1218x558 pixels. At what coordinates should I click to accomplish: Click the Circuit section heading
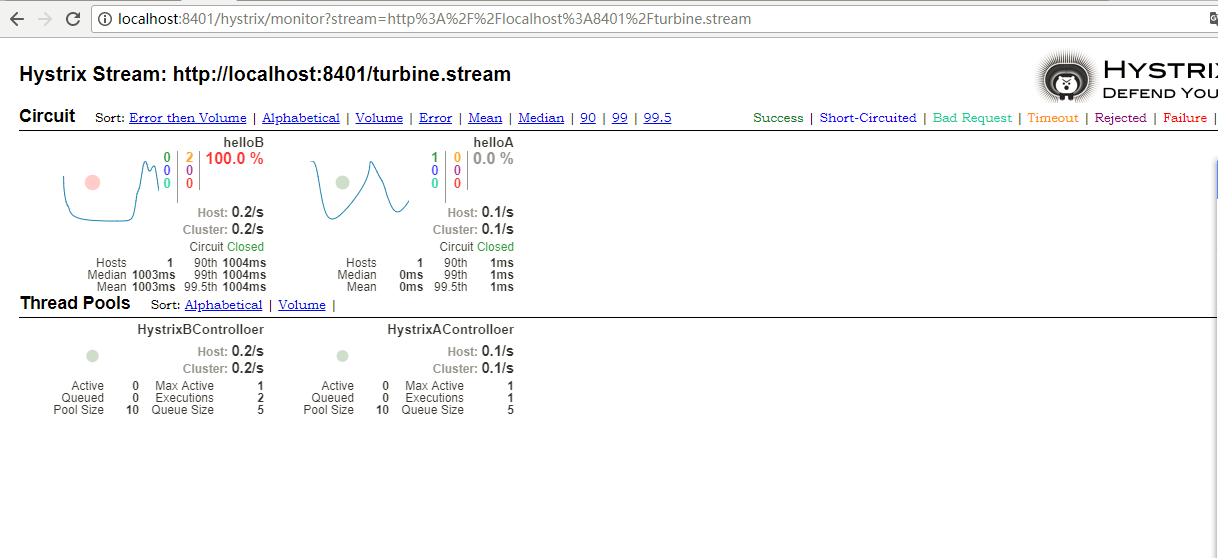coord(47,116)
